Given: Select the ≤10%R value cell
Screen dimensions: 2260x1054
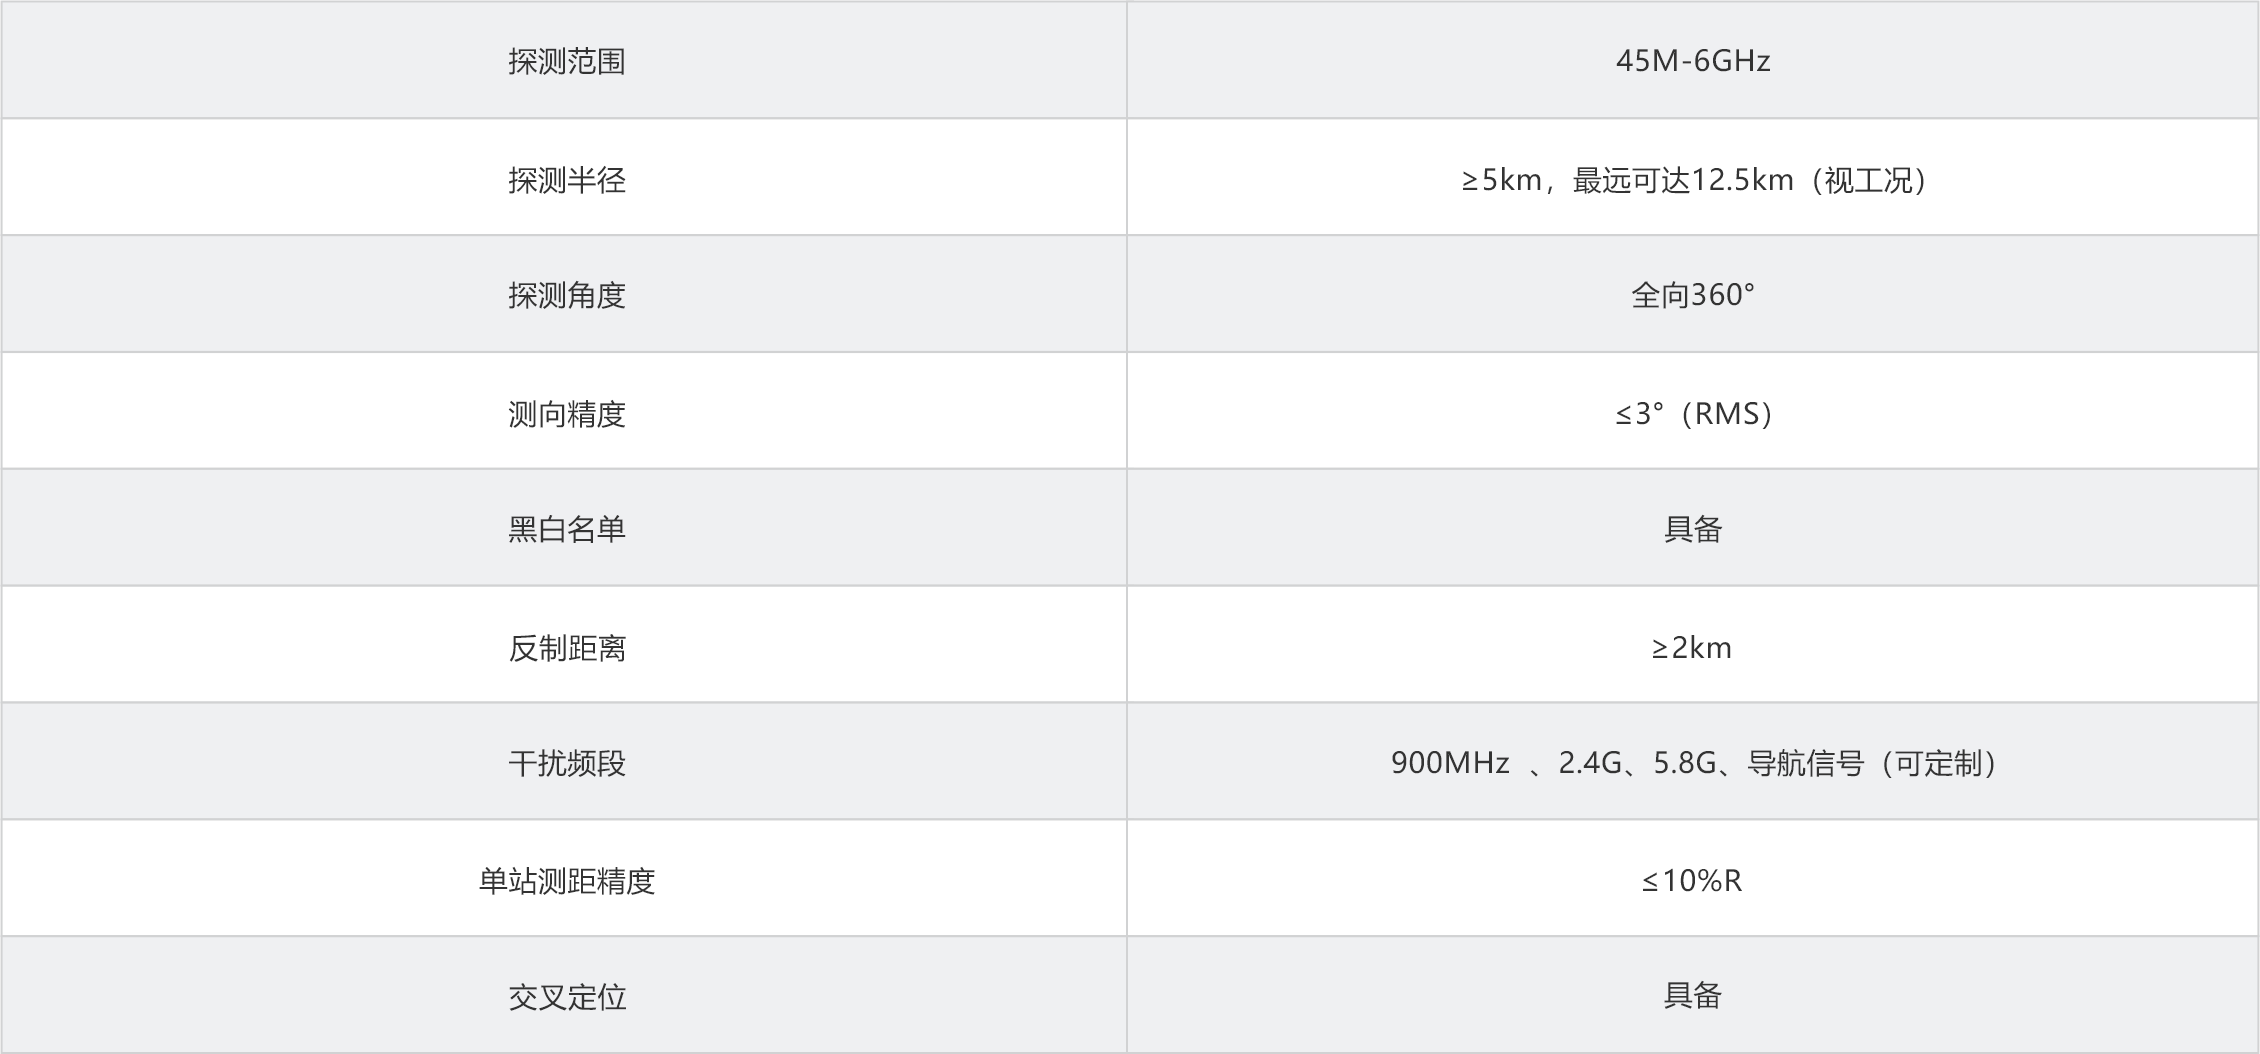Looking at the screenshot, I should [x=1692, y=881].
